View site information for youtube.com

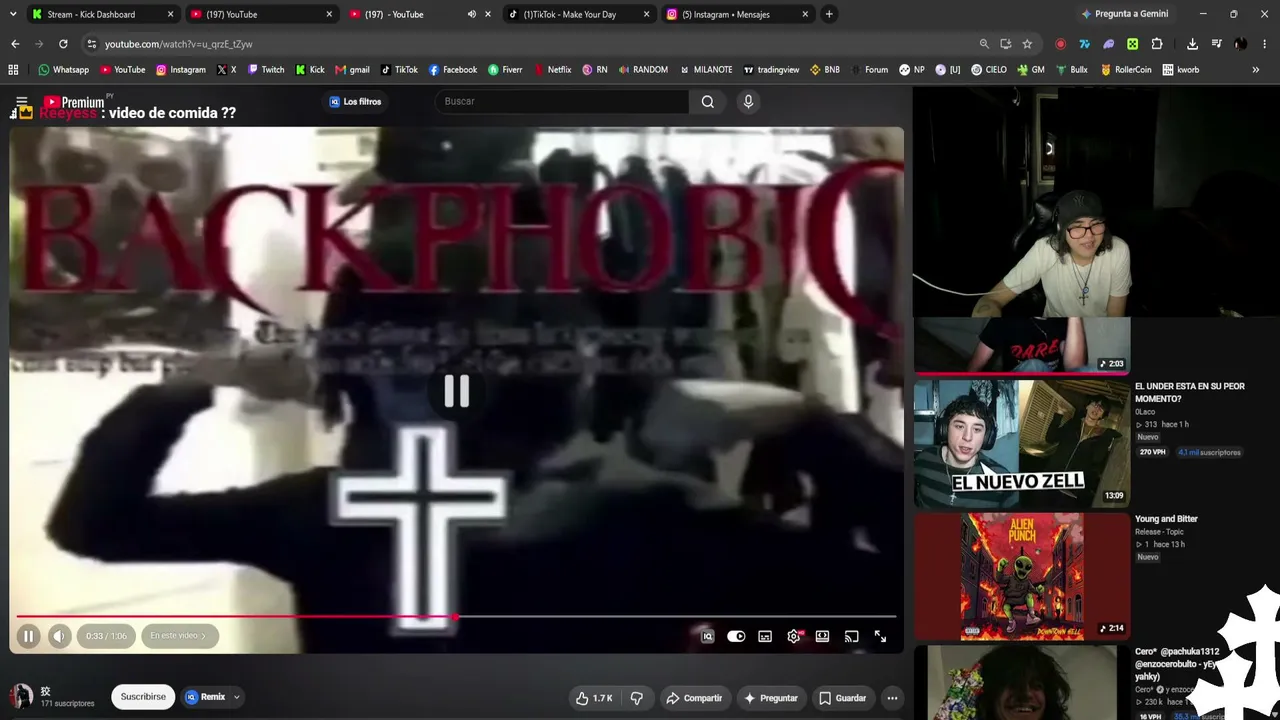[92, 44]
